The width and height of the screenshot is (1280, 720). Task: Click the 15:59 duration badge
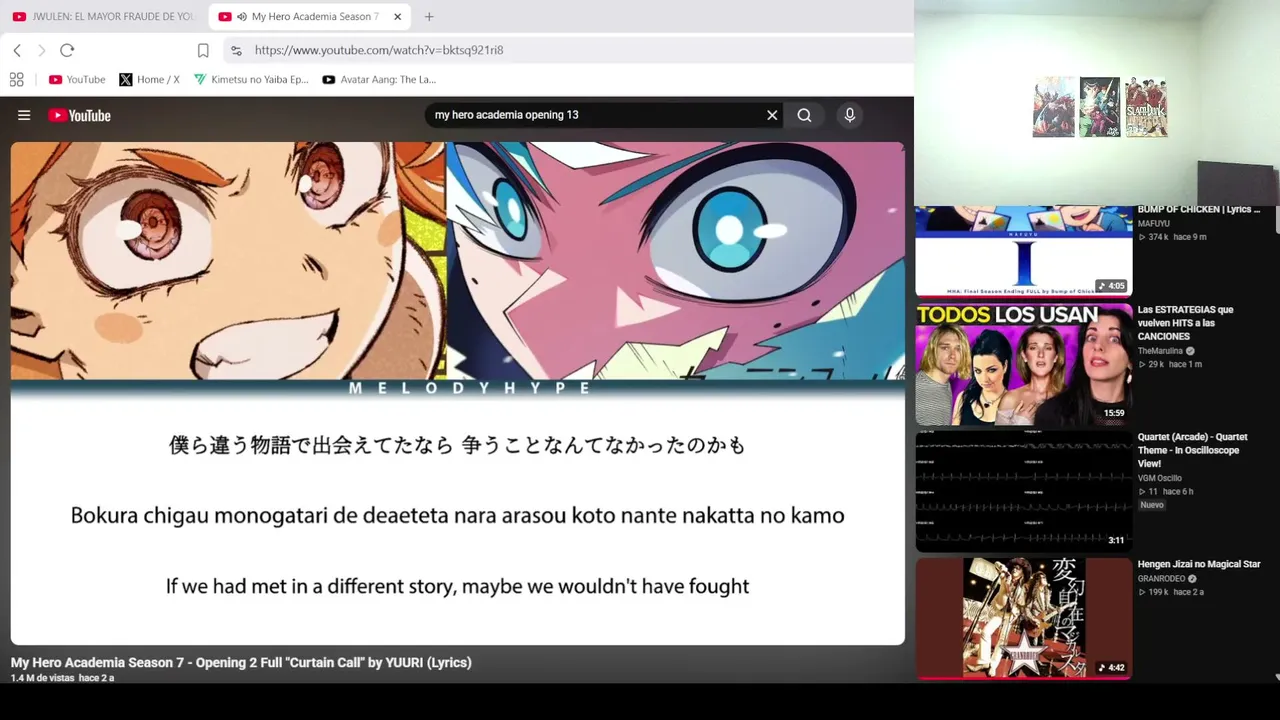click(x=1114, y=413)
